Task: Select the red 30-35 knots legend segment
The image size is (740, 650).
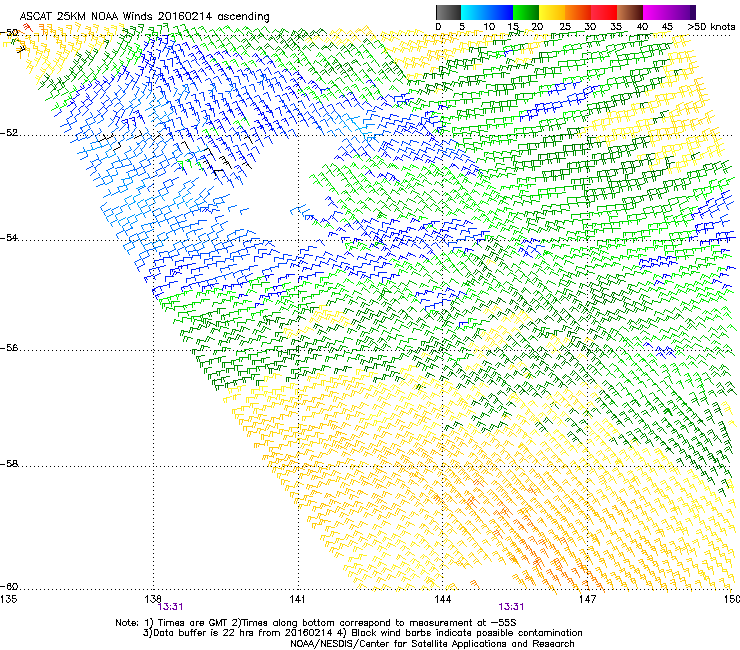Action: point(604,12)
